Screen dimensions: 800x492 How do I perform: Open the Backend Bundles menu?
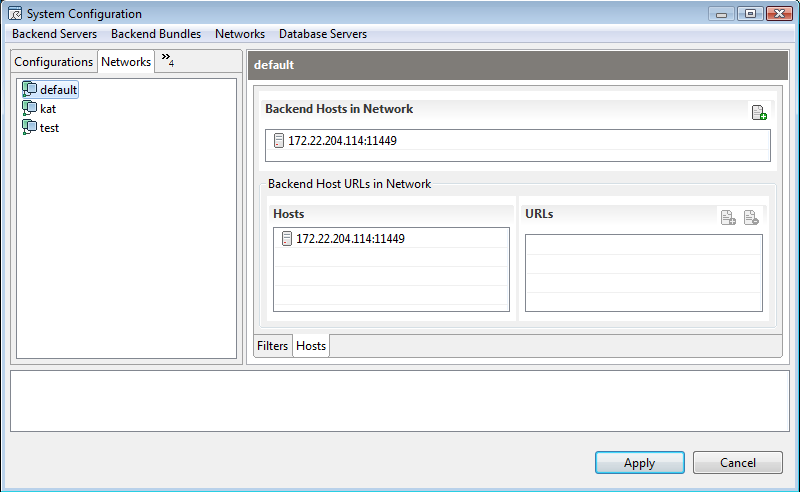(156, 34)
